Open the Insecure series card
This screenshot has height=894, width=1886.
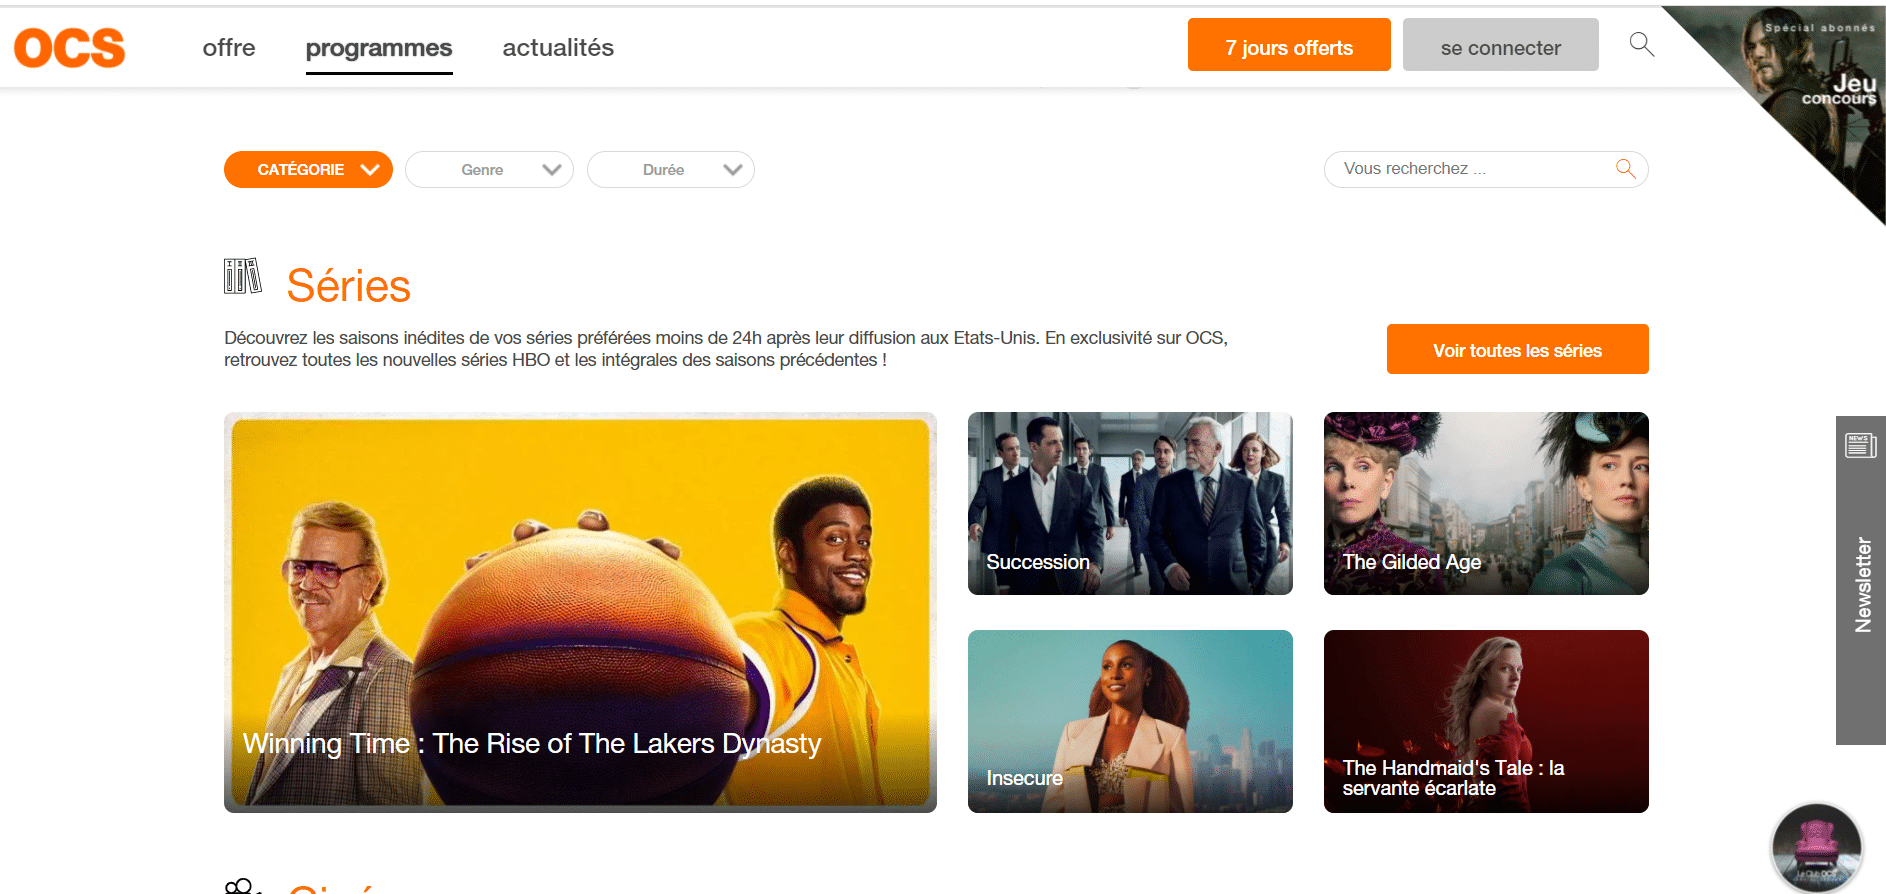pyautogui.click(x=1130, y=721)
